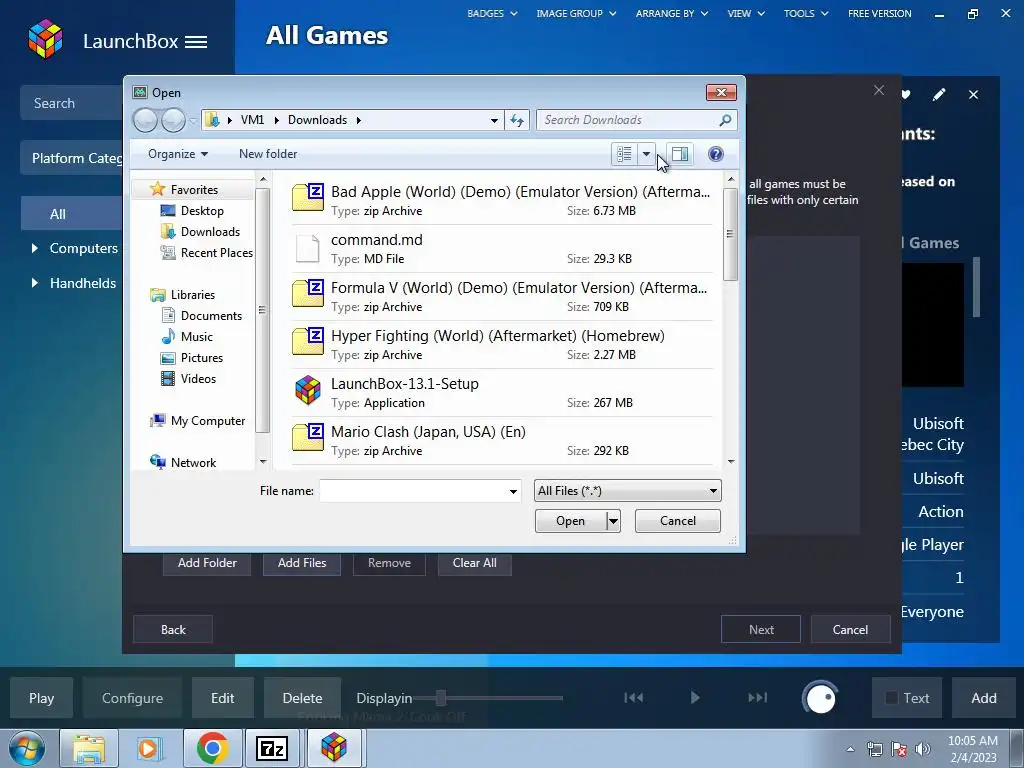
Task: Open 7-Zip from the taskbar
Action: (272, 748)
